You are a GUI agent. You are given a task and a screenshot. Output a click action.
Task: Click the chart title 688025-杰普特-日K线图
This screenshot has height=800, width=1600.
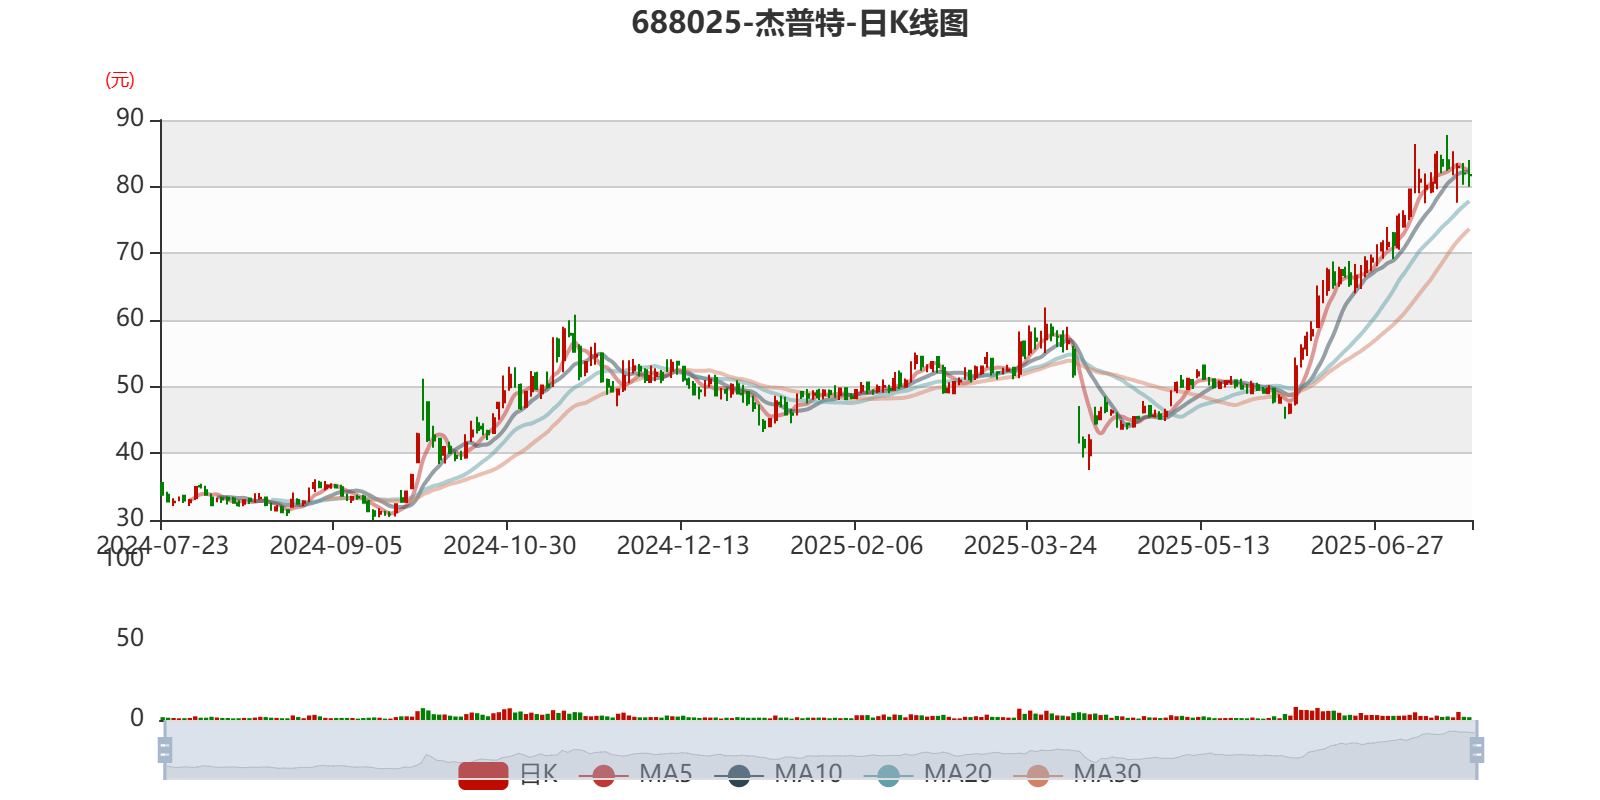(800, 23)
